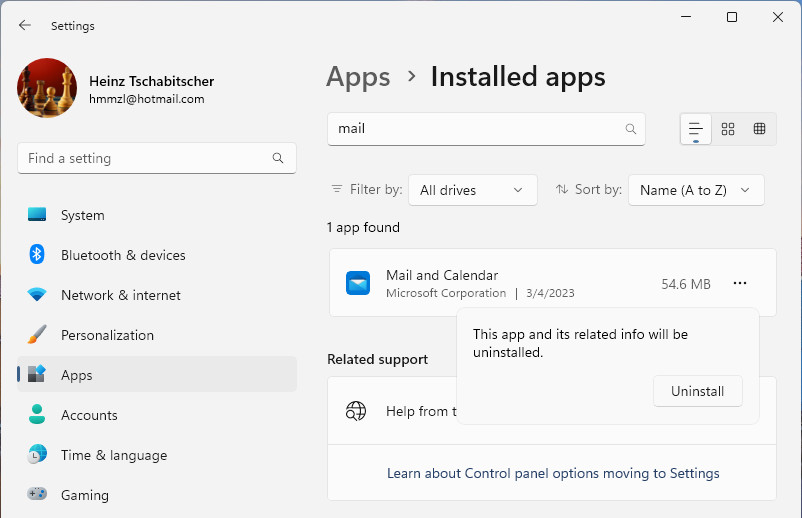Open the All drives filter dropdown
This screenshot has height=518, width=802.
473,190
